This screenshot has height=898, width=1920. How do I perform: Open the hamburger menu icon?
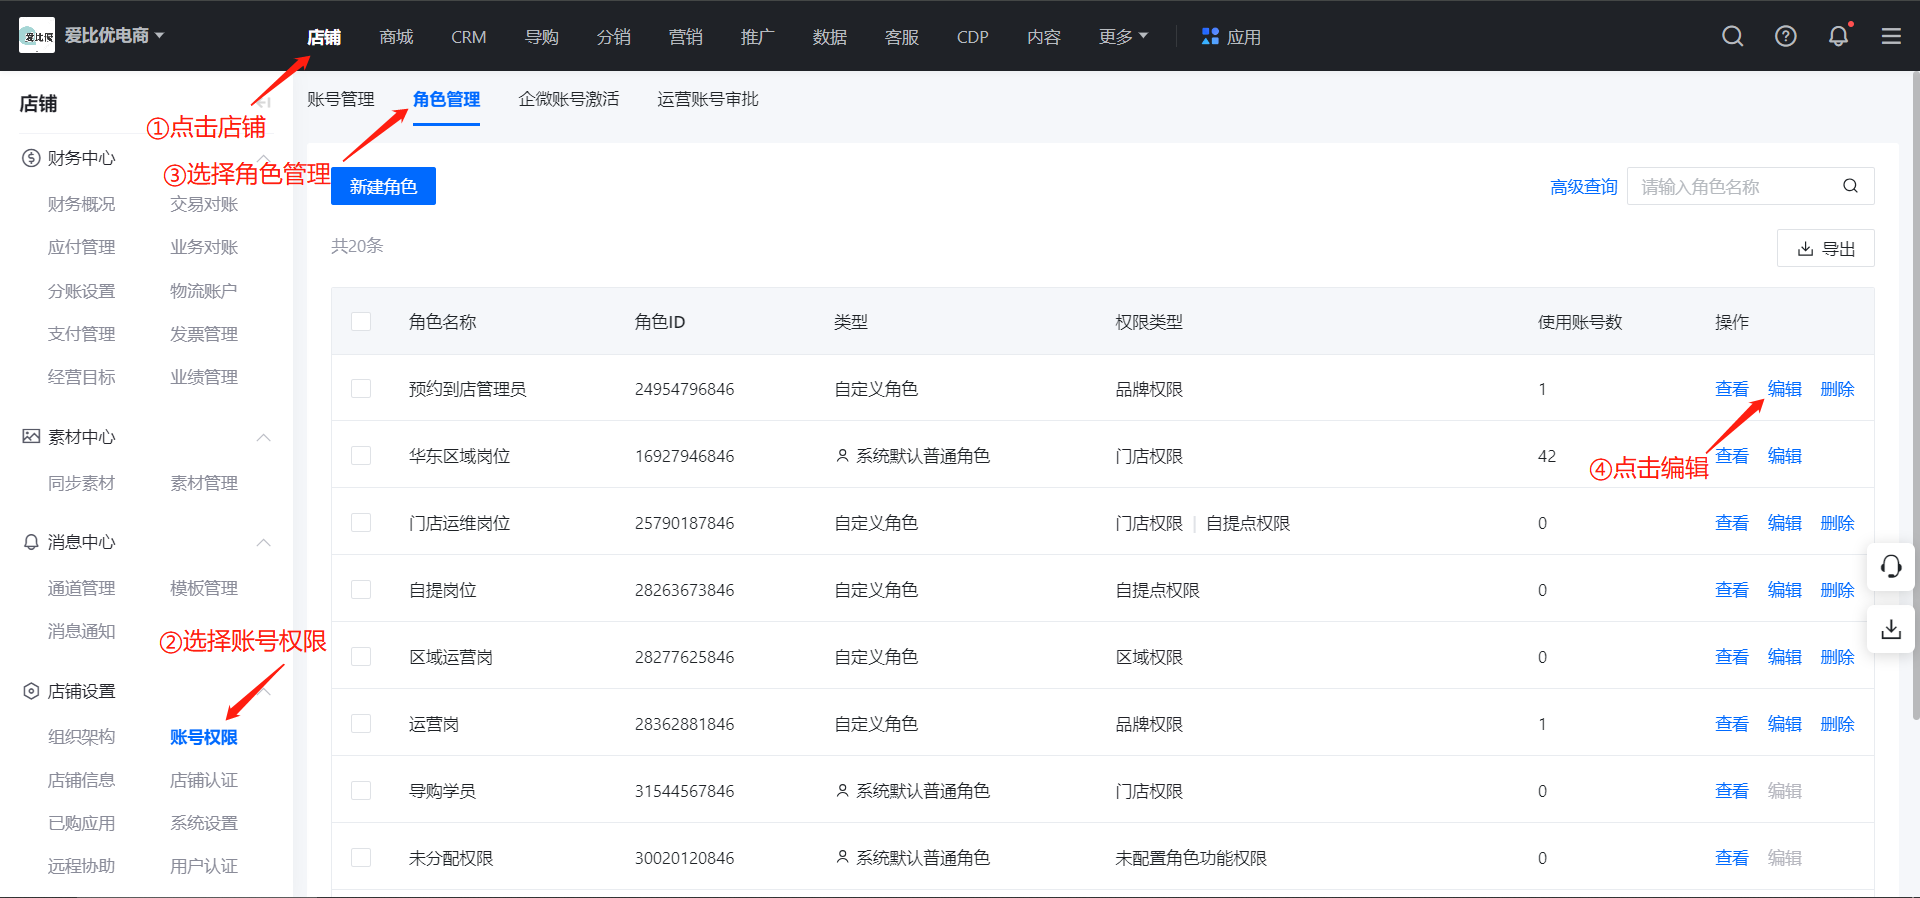[1891, 36]
